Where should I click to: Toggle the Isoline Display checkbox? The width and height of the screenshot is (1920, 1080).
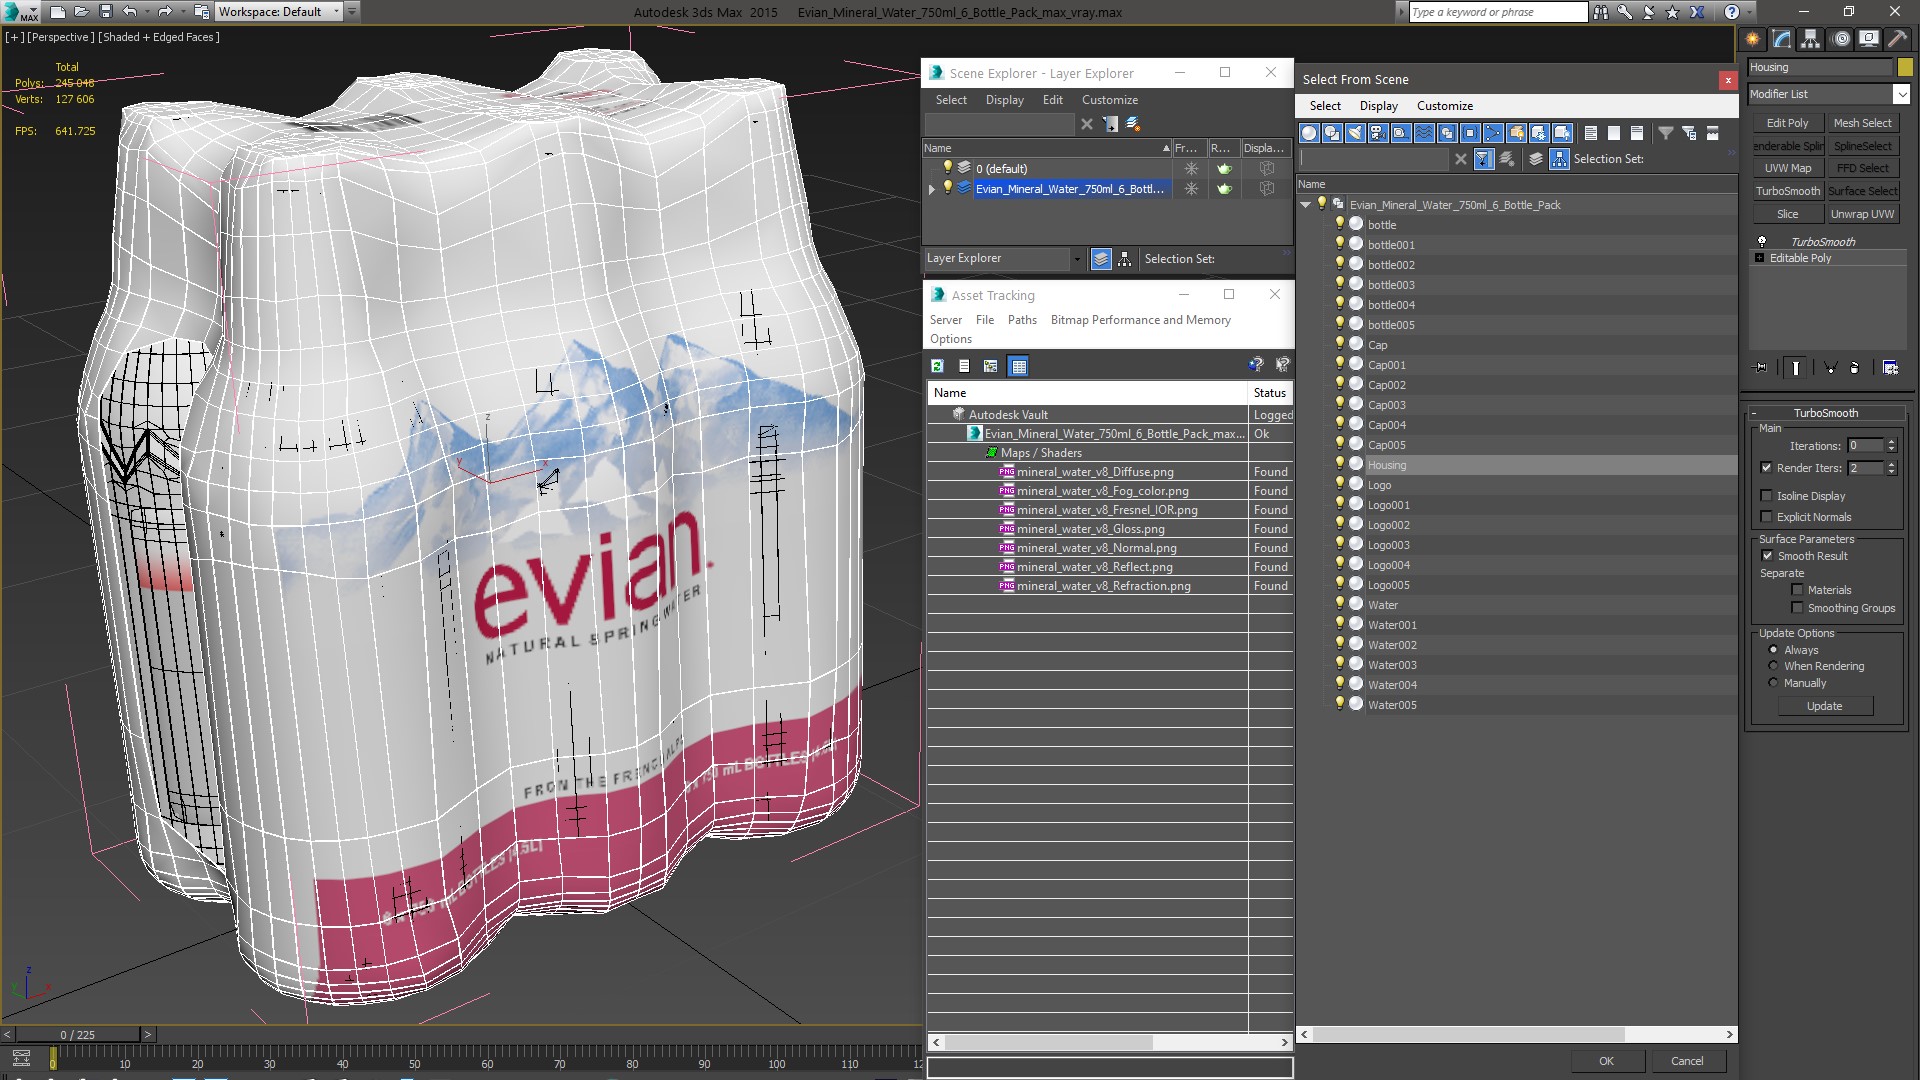(x=1766, y=496)
